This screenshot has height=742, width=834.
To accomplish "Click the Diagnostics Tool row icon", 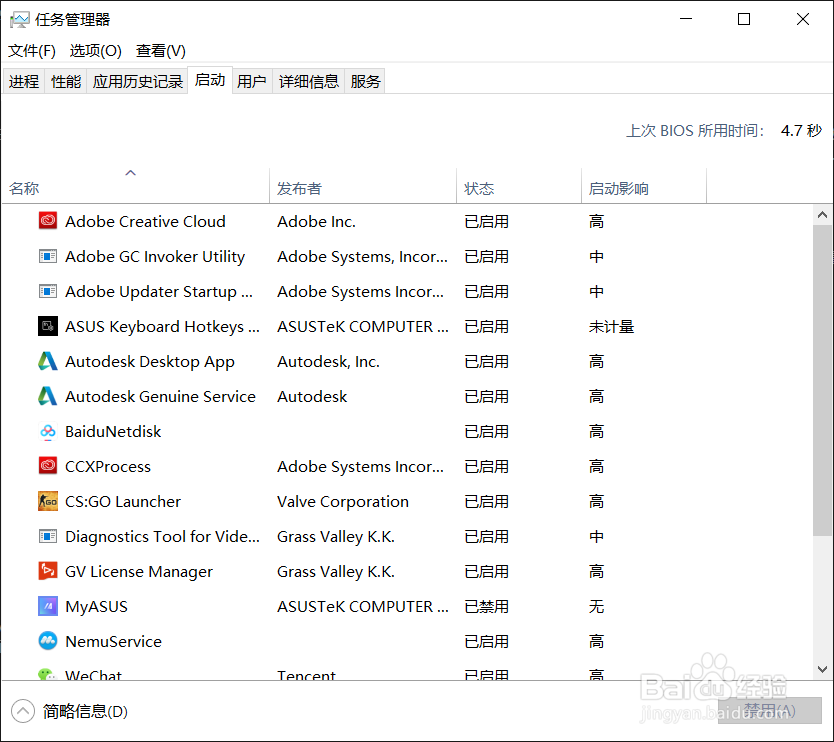I will pyautogui.click(x=48, y=536).
